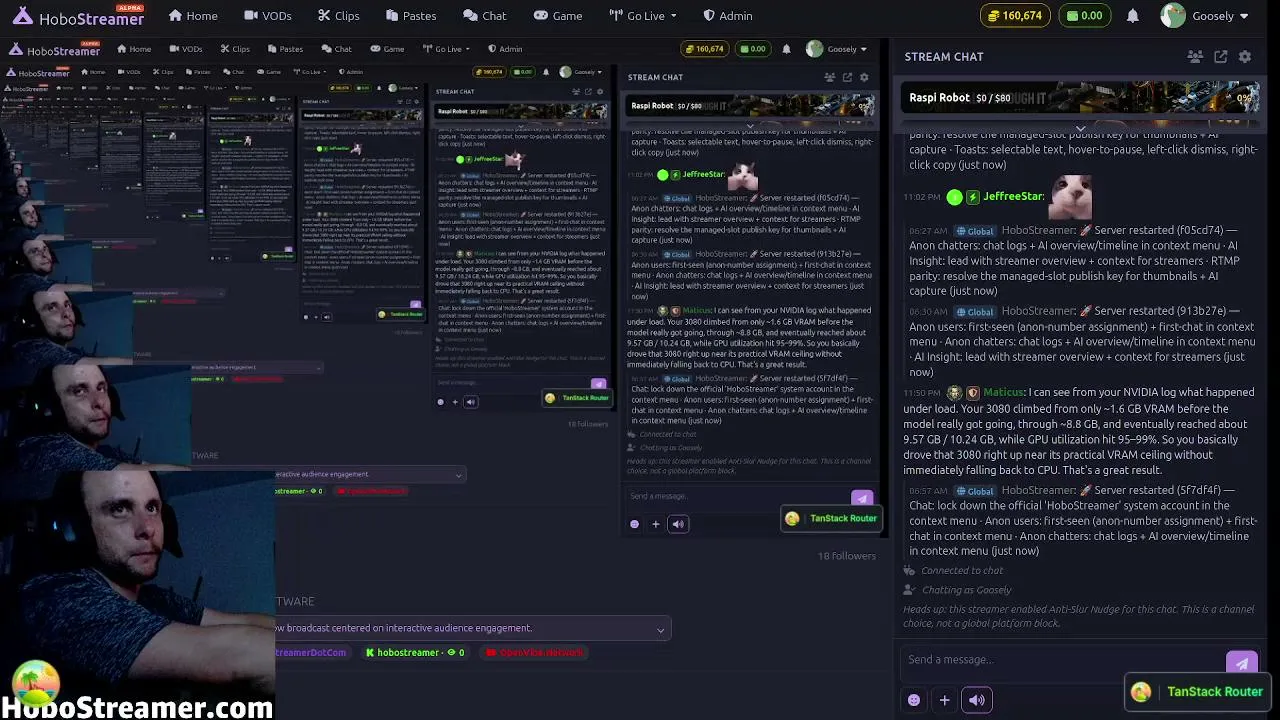Viewport: 1280px width, 720px height.
Task: Click the HoboStreamer logo in the nested preview navbar
Action: [54, 49]
